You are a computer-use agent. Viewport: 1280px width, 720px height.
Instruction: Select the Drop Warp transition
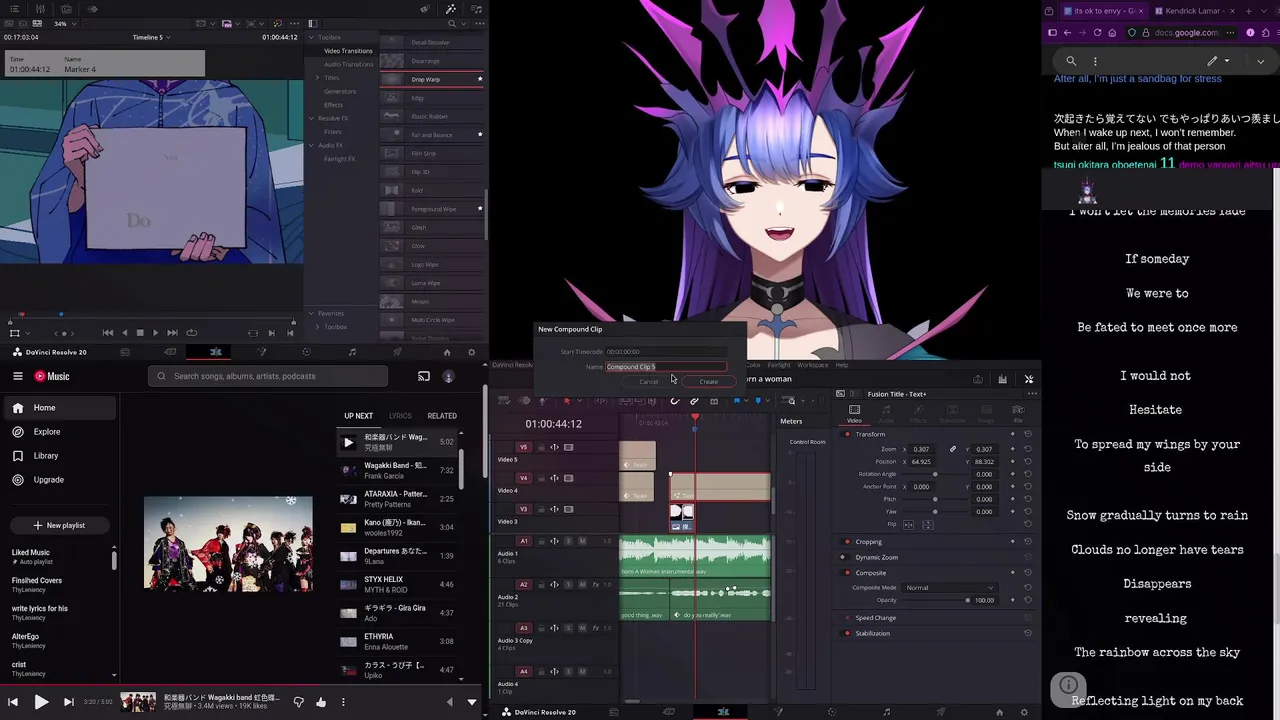pos(432,79)
